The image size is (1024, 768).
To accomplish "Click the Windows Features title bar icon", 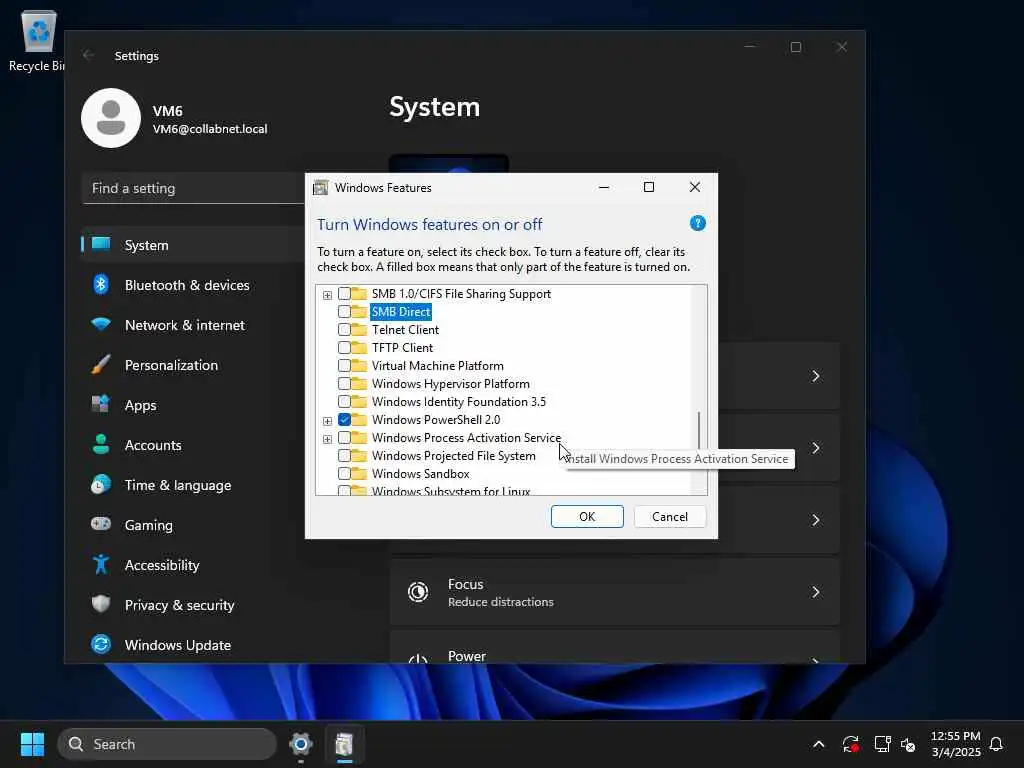I will point(321,188).
